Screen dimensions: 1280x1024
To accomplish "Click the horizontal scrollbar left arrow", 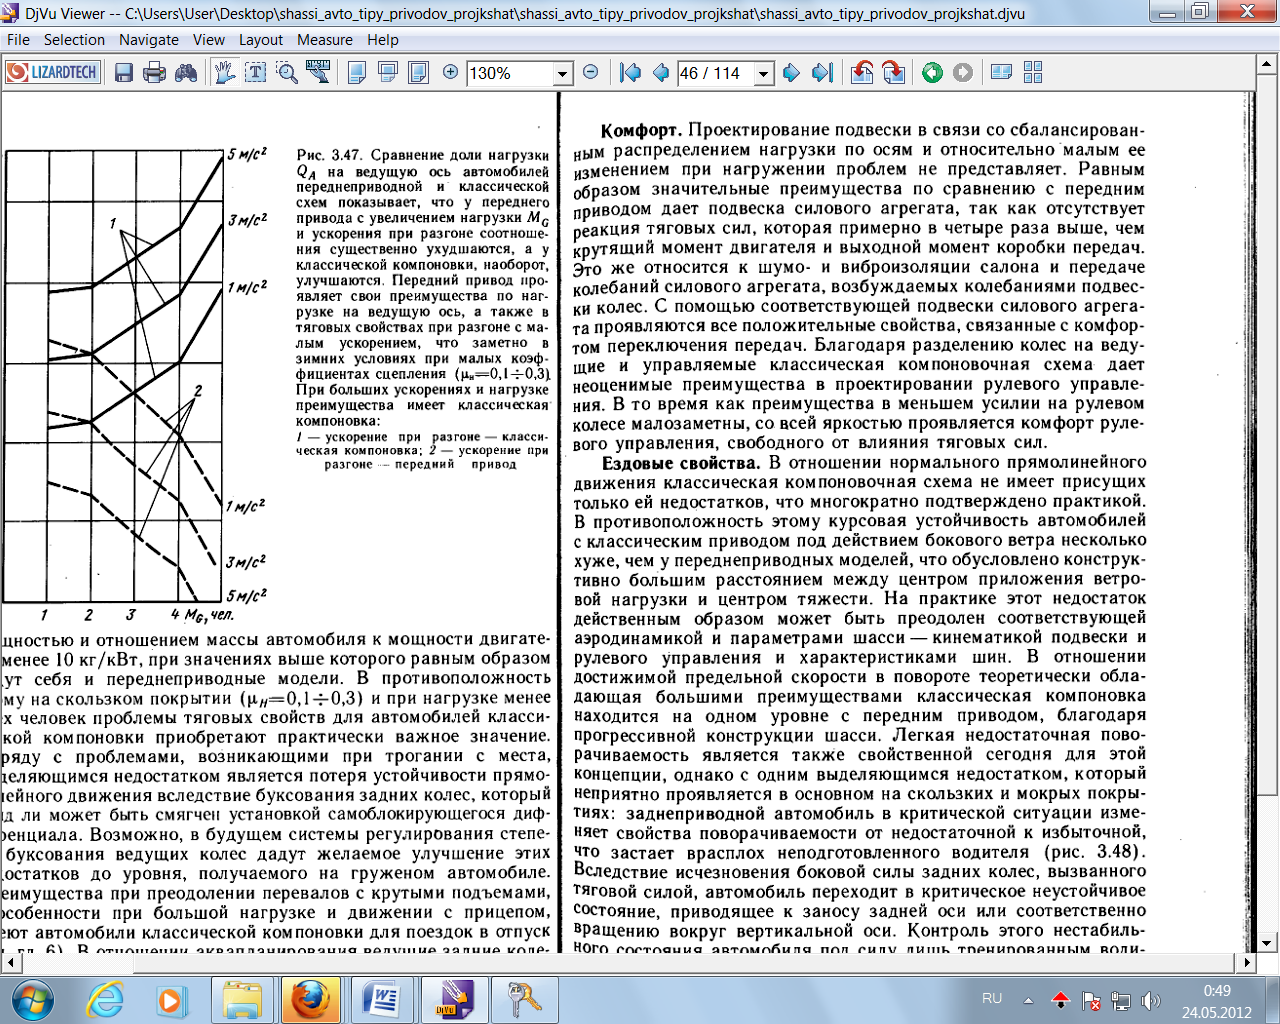I will tap(11, 962).
